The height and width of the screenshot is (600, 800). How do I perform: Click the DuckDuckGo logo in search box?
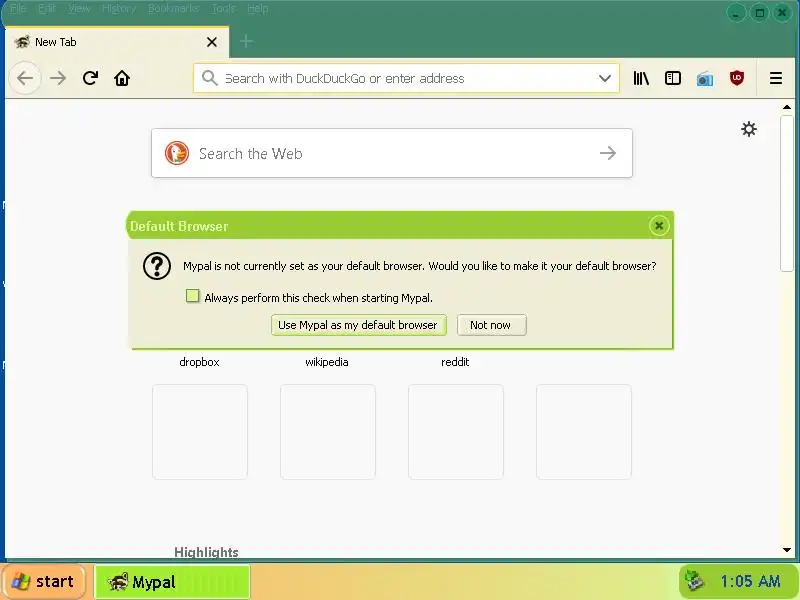(177, 153)
